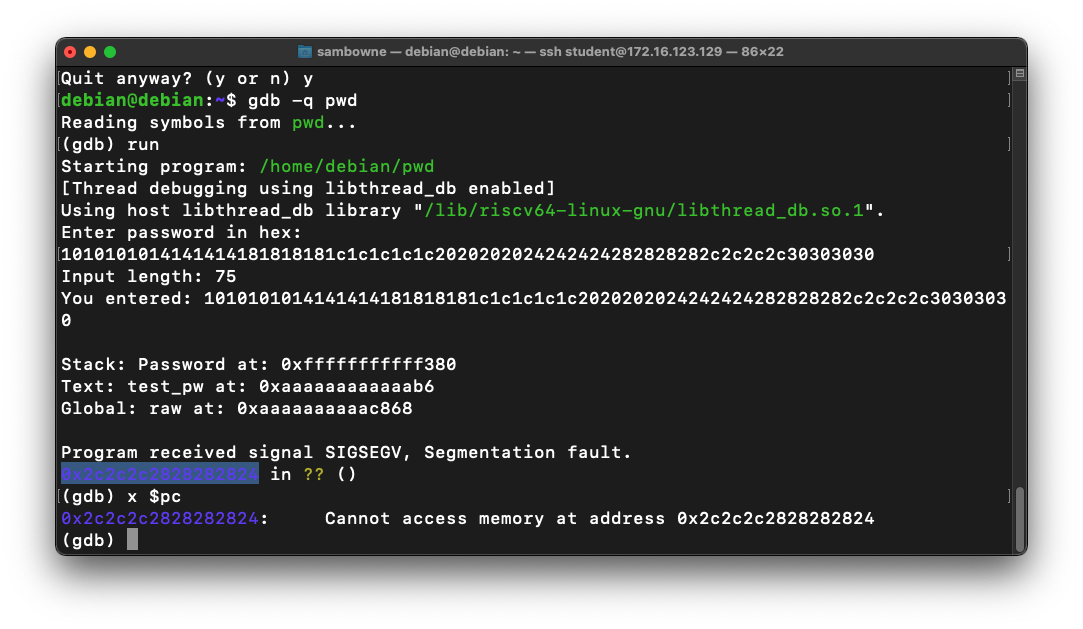Viewport: 1083px width, 629px height.
Task: Click the gdb prompt cursor block
Action: click(x=133, y=540)
